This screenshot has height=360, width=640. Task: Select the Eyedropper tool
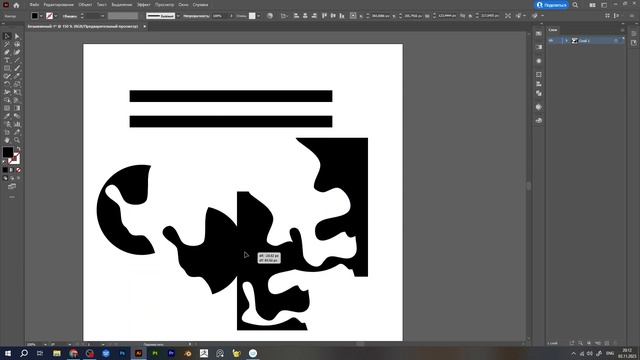point(7,116)
